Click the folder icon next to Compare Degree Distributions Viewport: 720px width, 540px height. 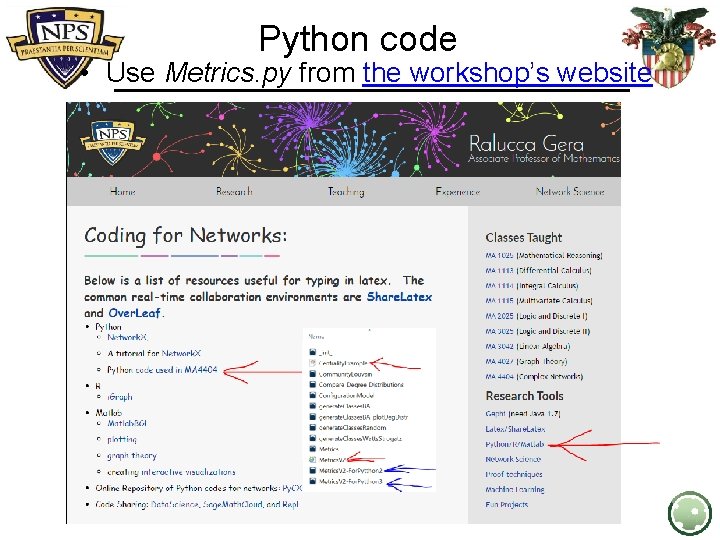click(x=313, y=384)
